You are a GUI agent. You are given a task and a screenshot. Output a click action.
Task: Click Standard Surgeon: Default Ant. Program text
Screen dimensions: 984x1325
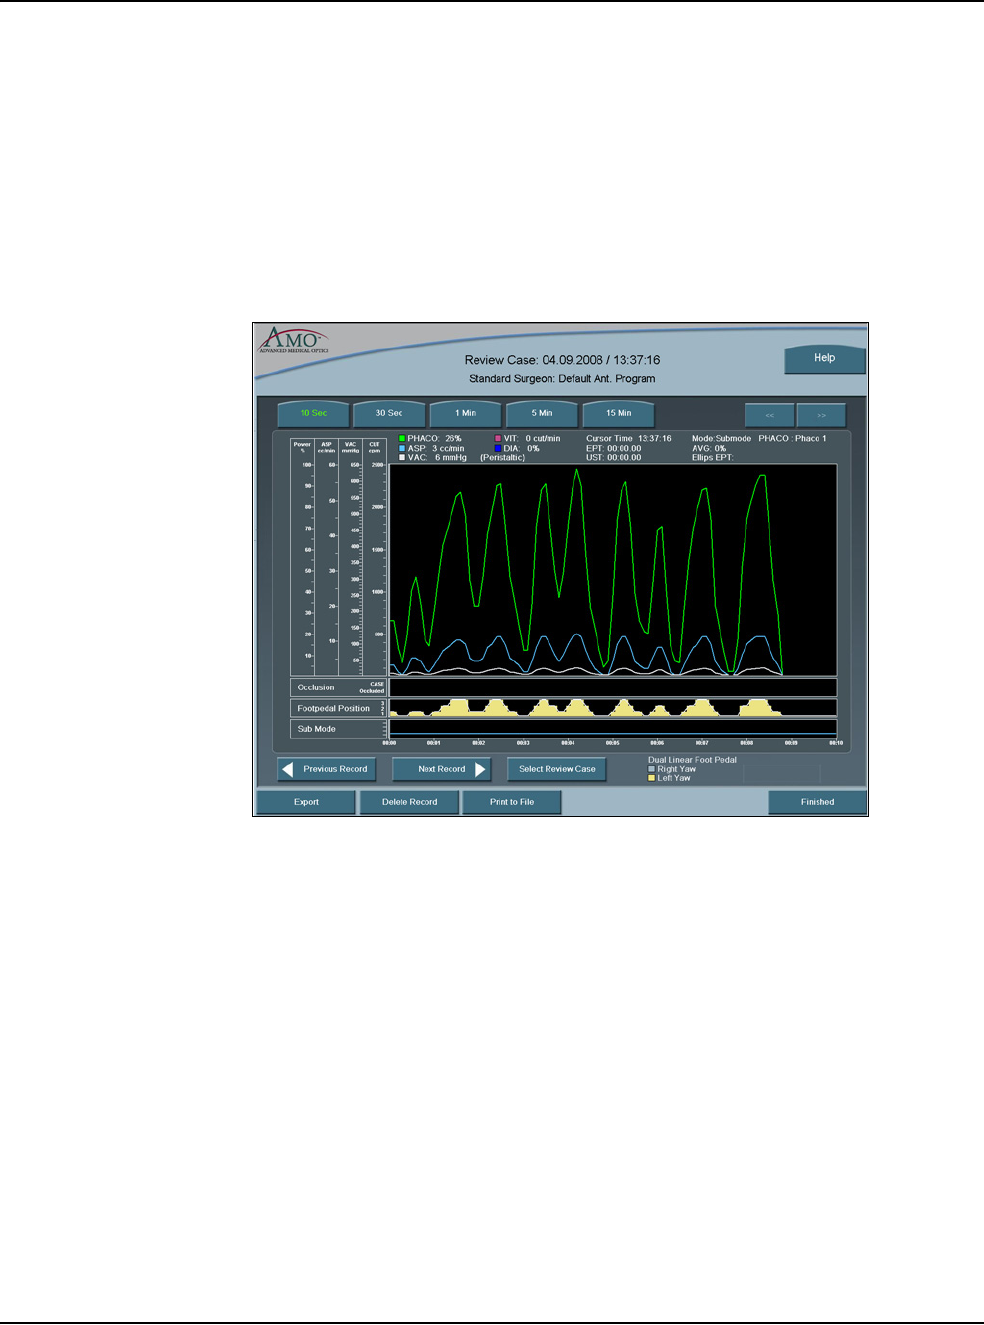pos(562,379)
